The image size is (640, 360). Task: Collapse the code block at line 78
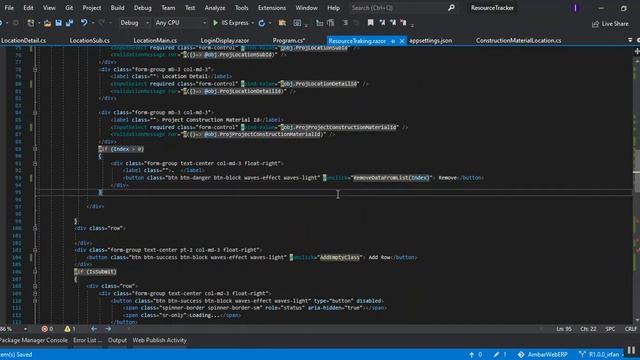(35, 69)
